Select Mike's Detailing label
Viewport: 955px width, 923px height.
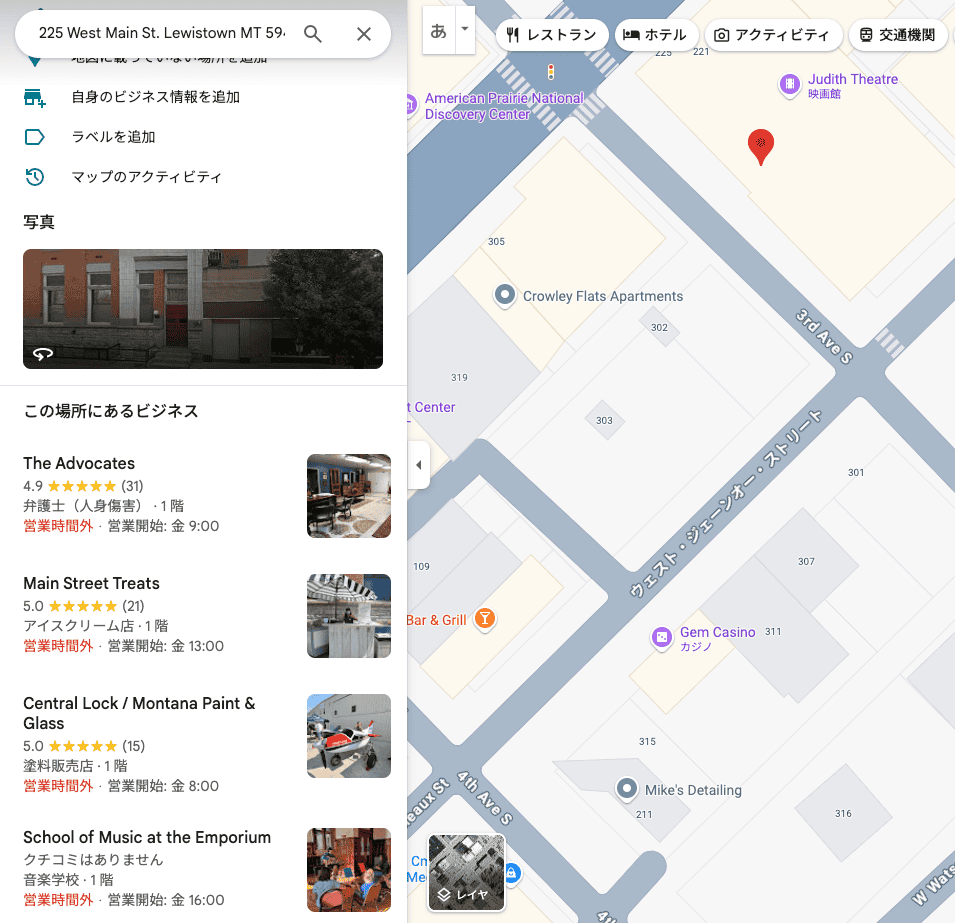(693, 790)
